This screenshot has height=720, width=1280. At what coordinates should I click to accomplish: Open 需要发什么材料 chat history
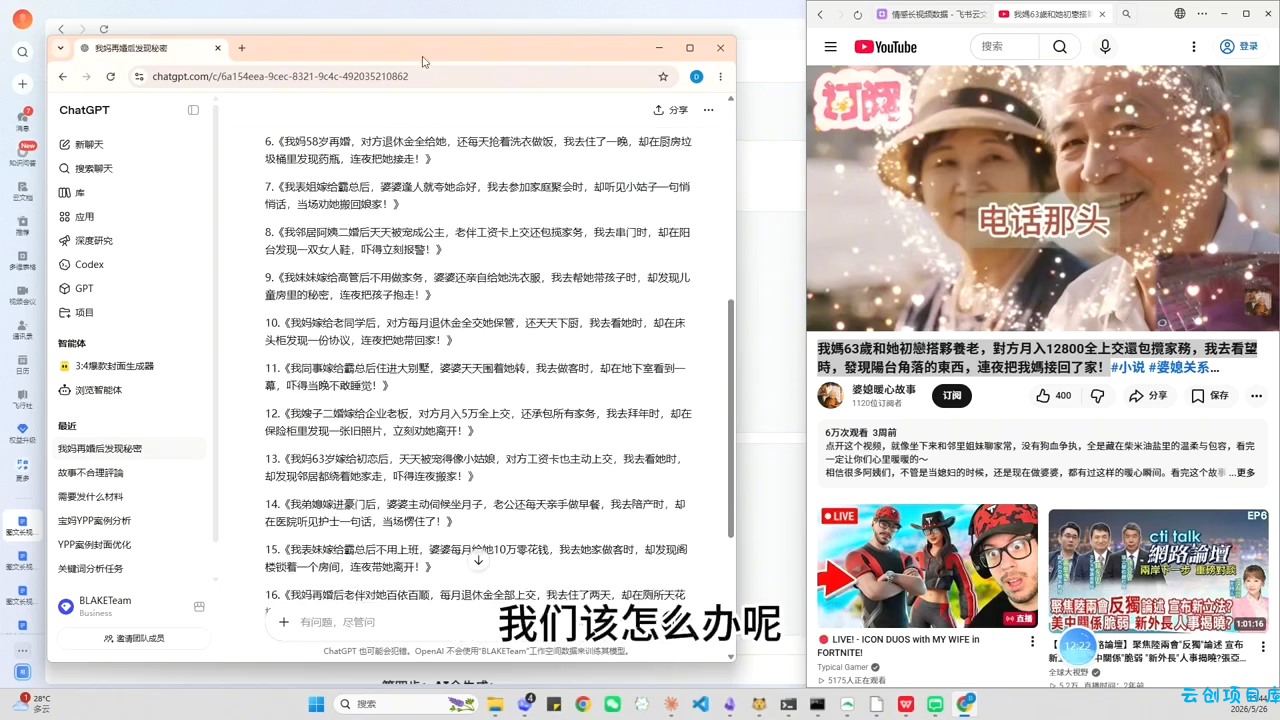coord(91,497)
